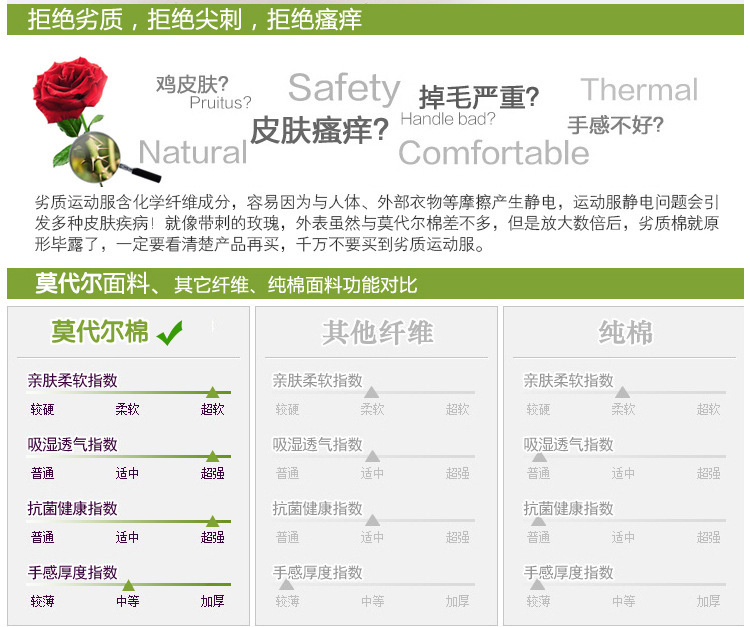The width and height of the screenshot is (750, 627).
Task: Click gray triangle on 纯棉 抗菌健康指数 slider
Action: click(x=538, y=520)
